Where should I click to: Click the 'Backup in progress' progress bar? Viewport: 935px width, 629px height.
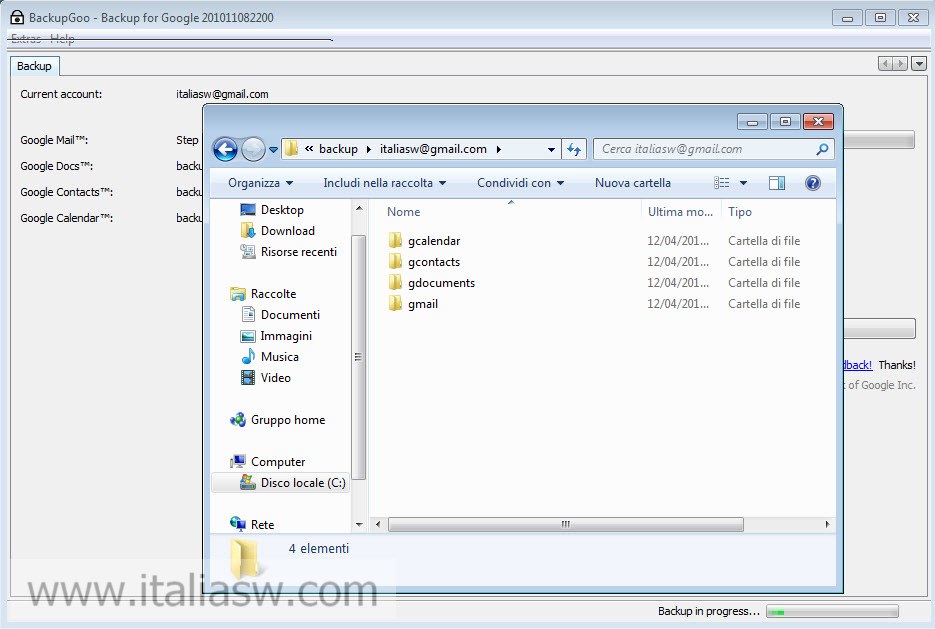tap(832, 612)
